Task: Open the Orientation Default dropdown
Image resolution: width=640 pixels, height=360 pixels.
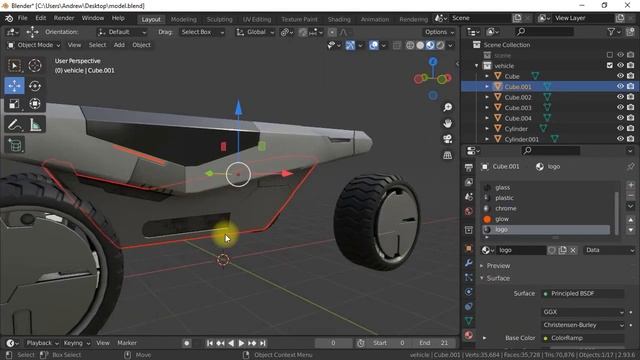Action: point(121,32)
